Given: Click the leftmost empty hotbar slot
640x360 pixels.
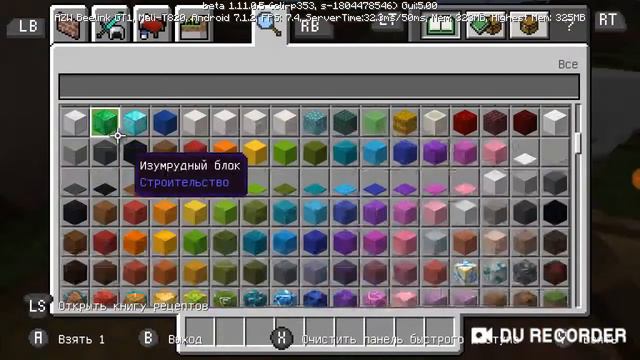Looking at the screenshot, I should tap(200, 331).
